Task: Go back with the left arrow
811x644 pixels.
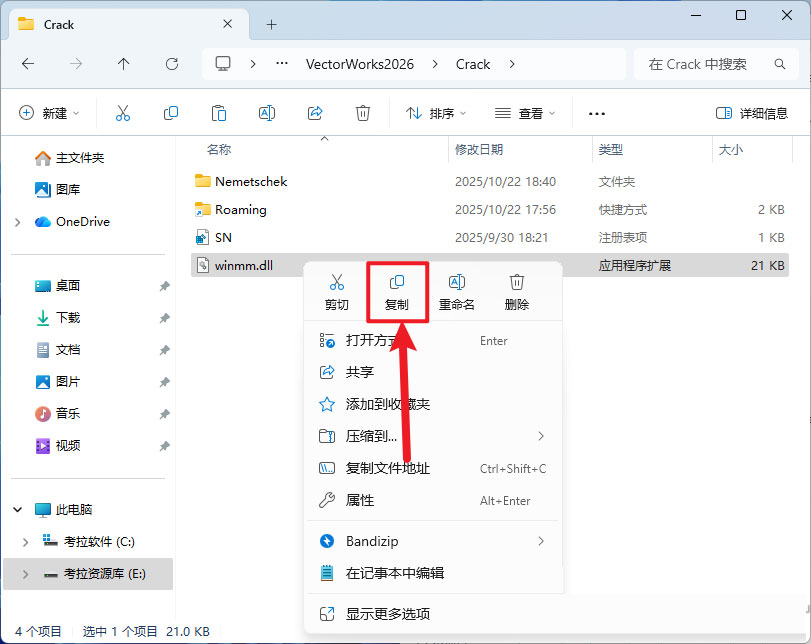Action: (28, 64)
